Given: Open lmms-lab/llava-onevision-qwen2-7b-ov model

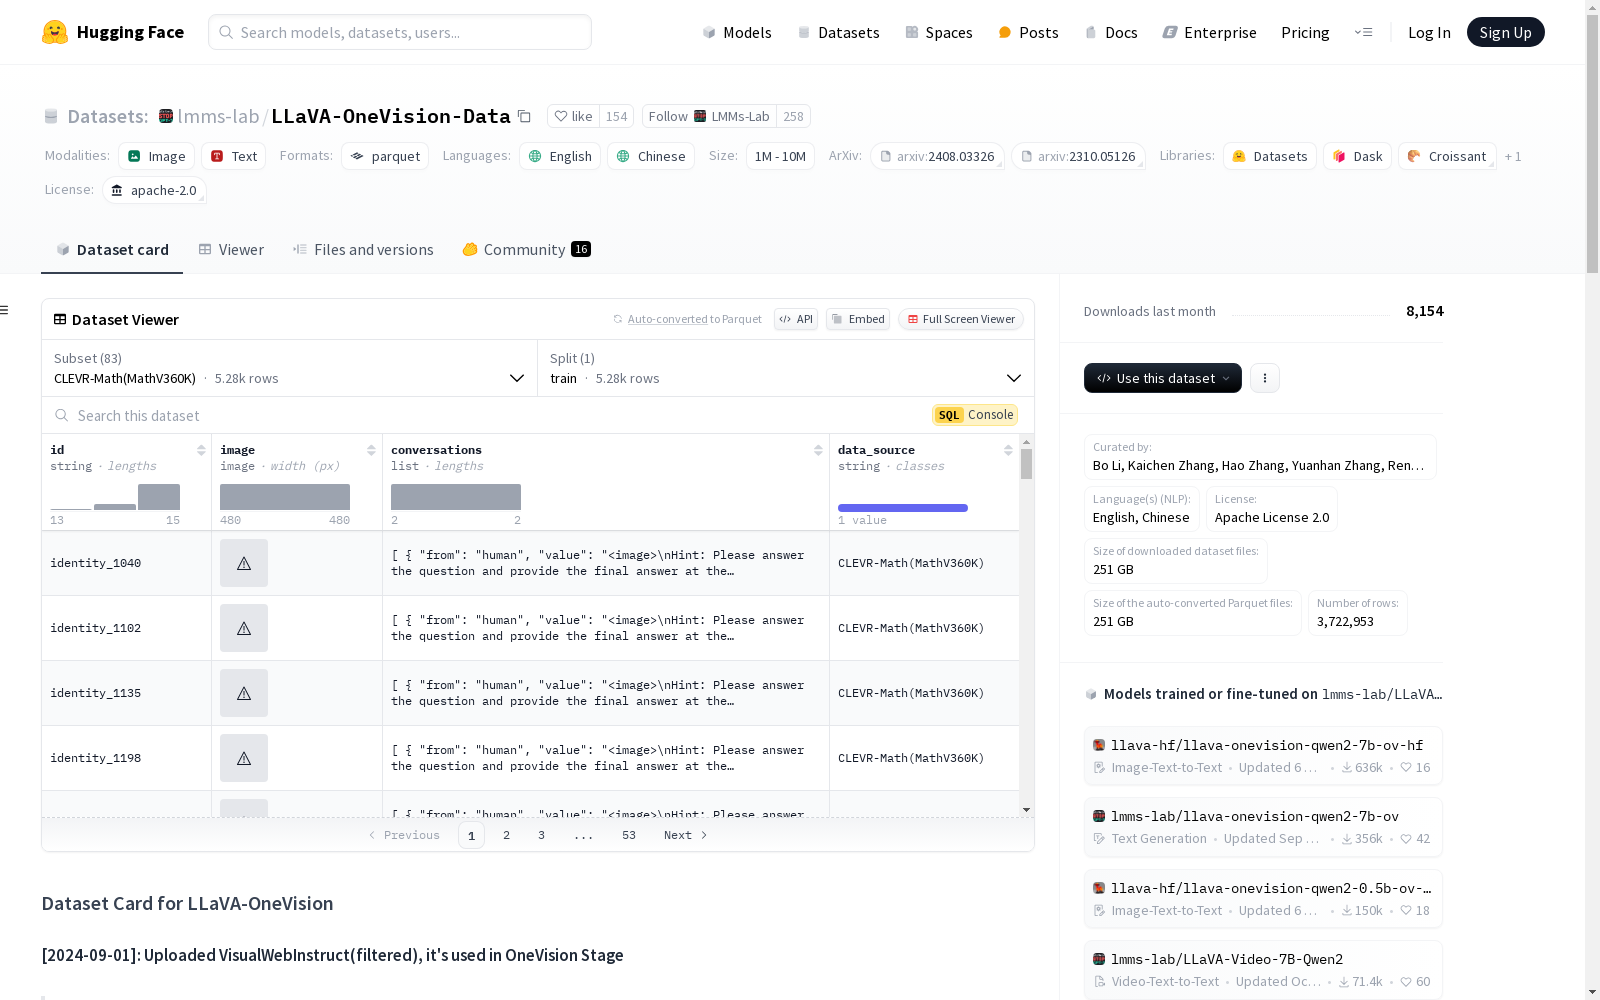Looking at the screenshot, I should pos(1263,827).
